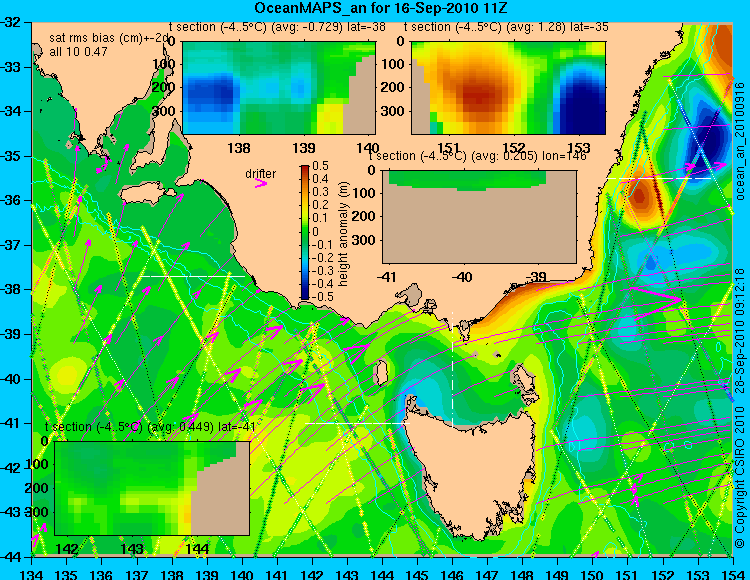Open the lat=-35 temperature section inset plot

[508, 88]
